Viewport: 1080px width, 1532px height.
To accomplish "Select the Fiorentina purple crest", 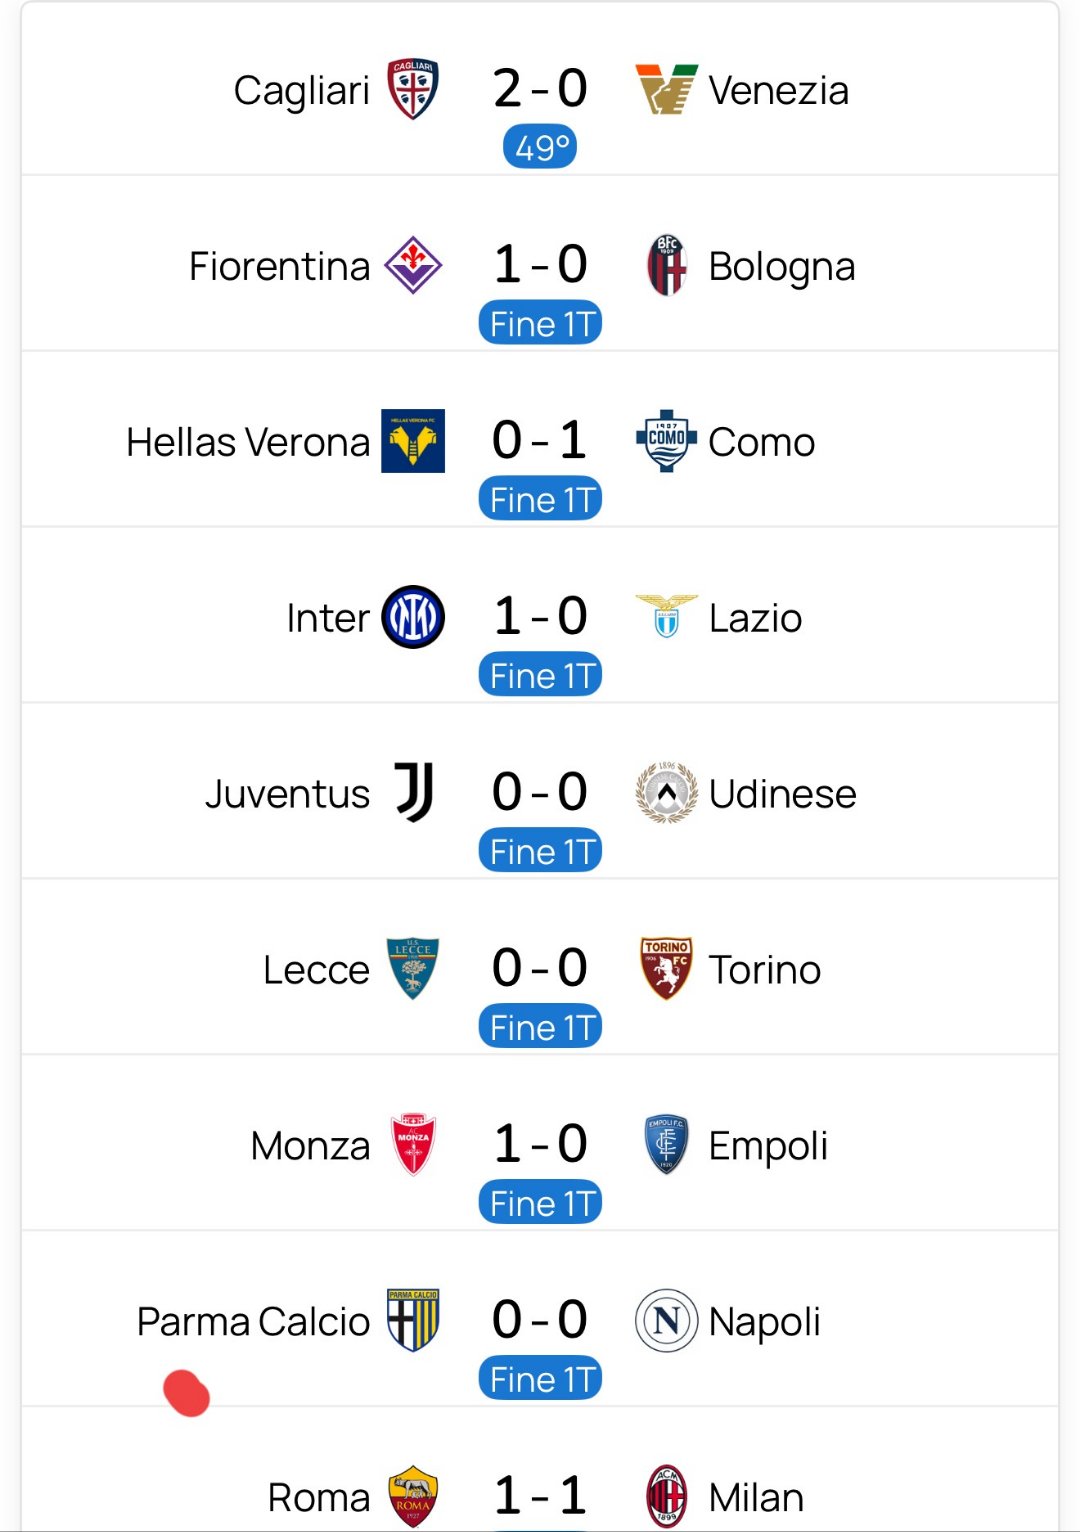I will coord(413,265).
